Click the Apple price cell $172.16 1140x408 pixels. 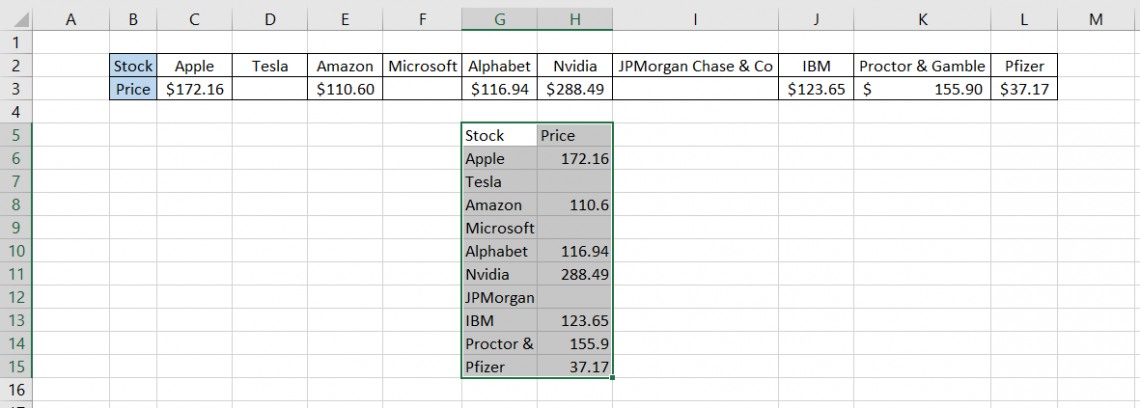pos(194,89)
